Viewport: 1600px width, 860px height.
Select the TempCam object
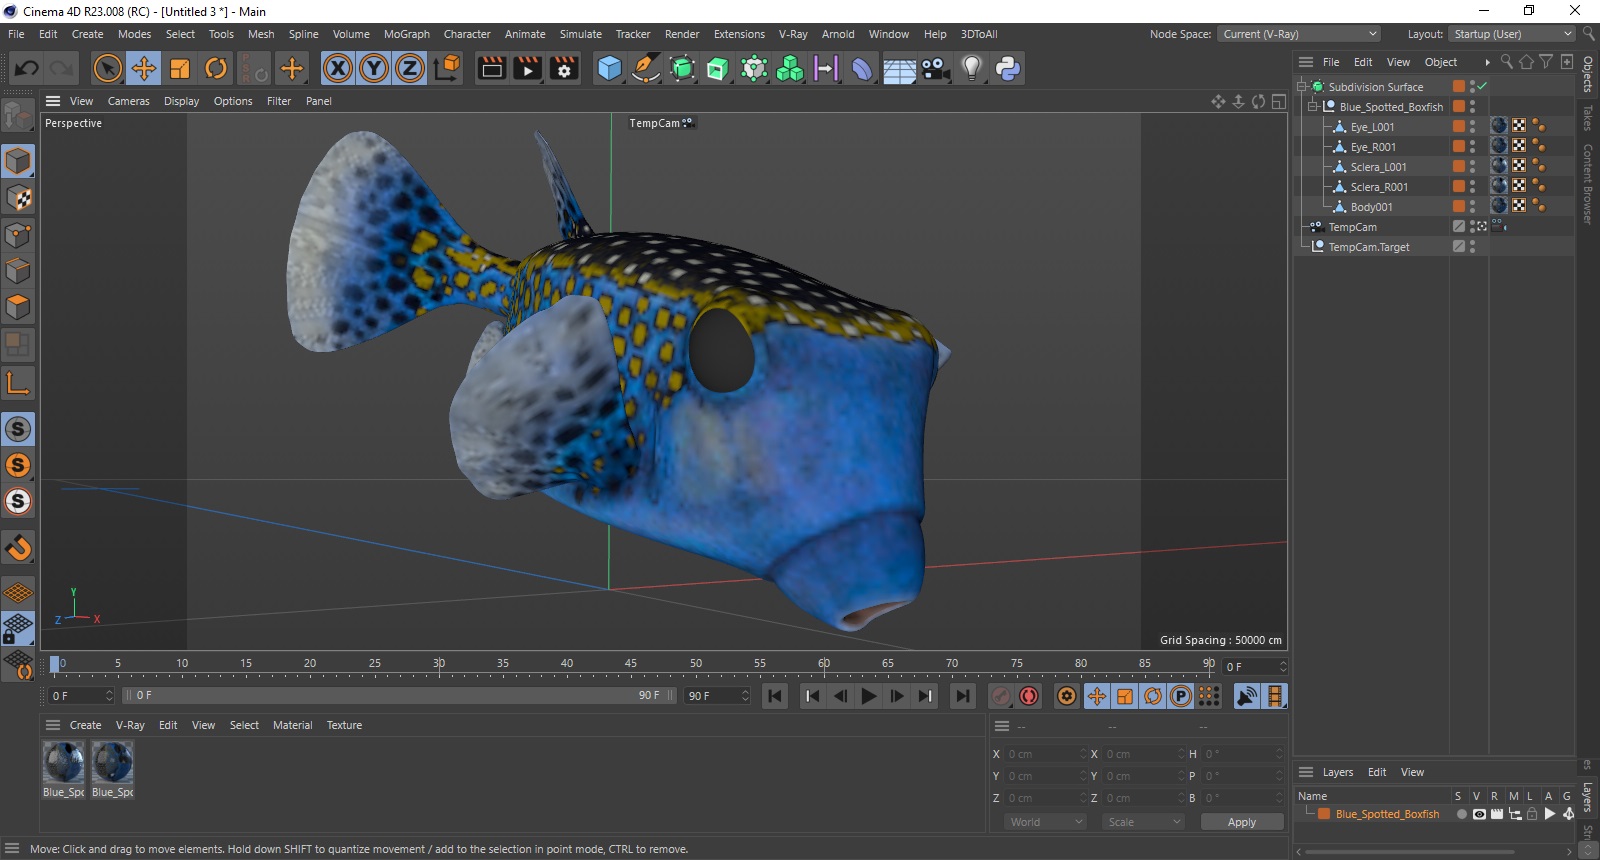tap(1352, 227)
